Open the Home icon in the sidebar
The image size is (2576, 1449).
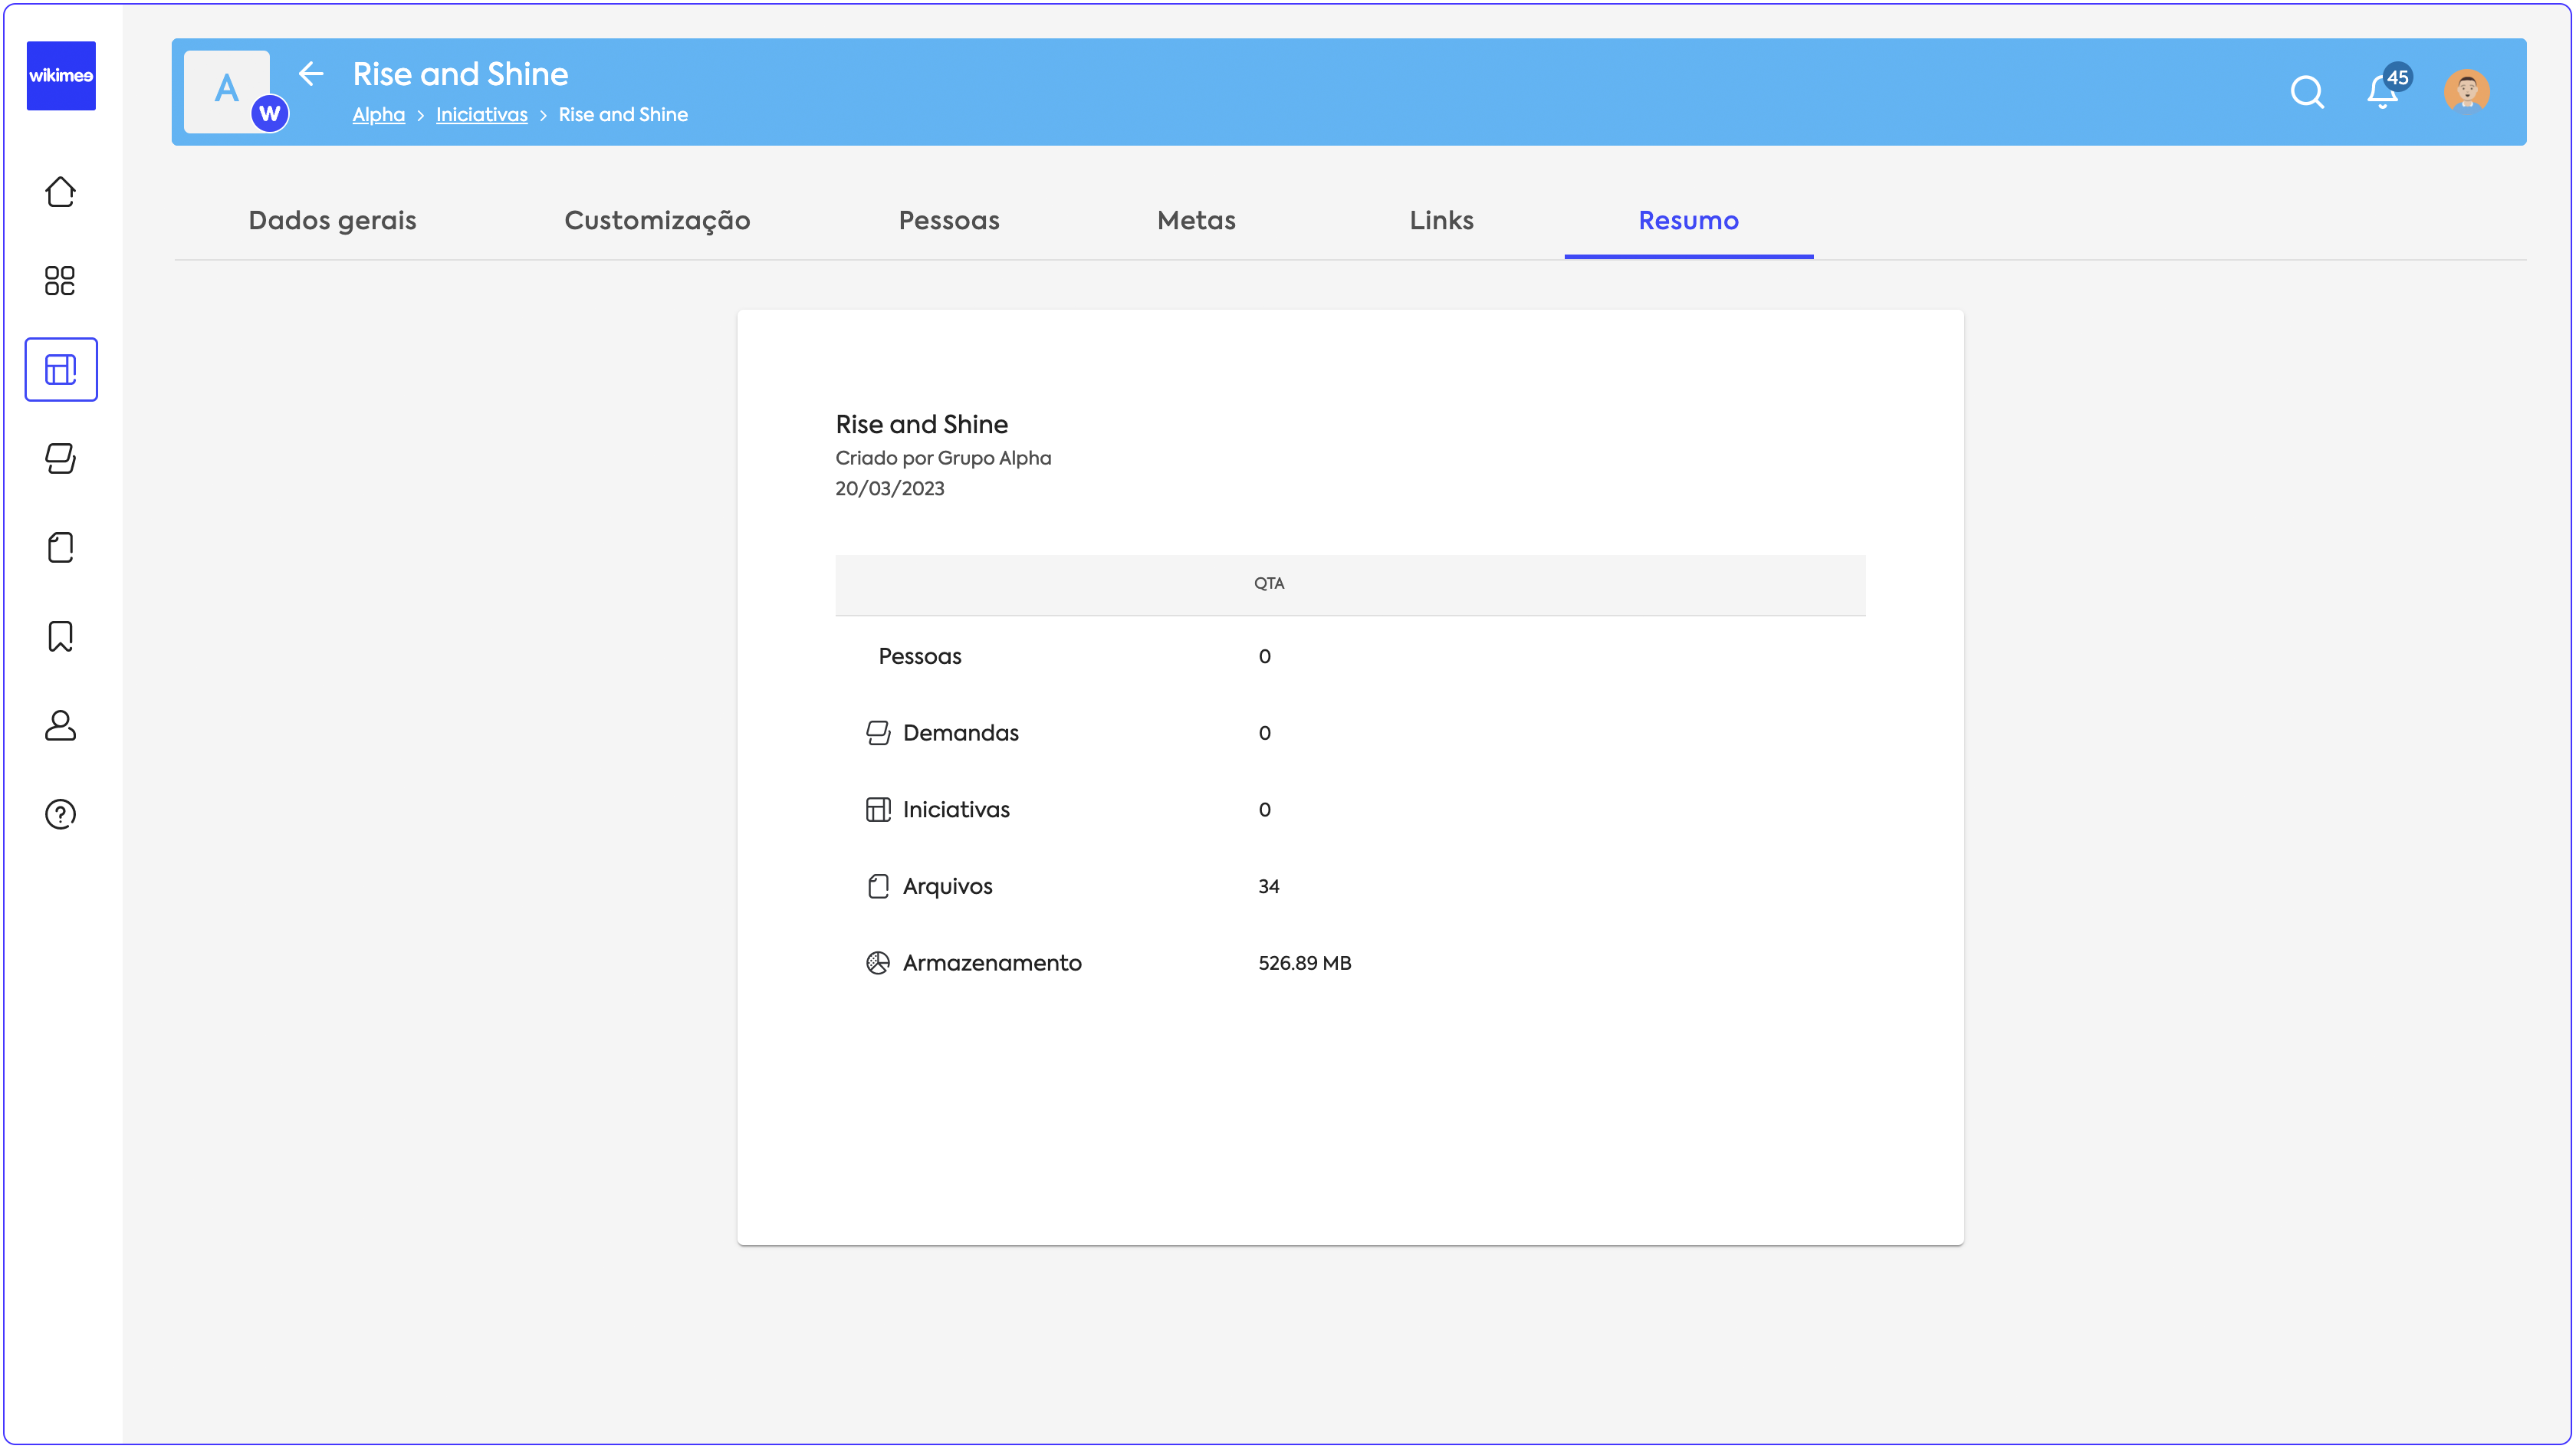[x=61, y=192]
